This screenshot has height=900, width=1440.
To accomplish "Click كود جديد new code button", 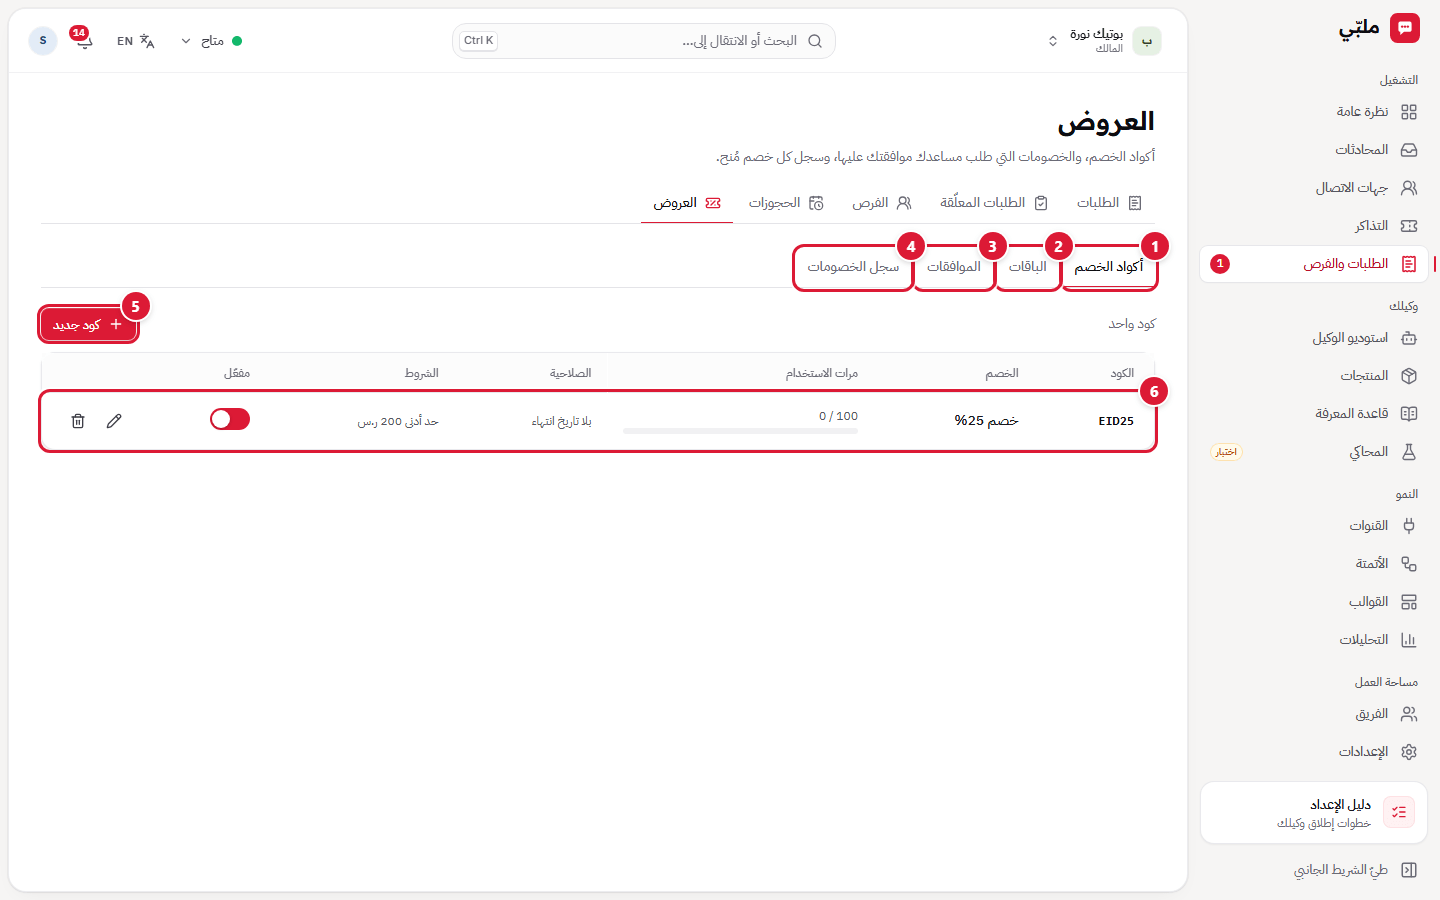I will 88,325.
